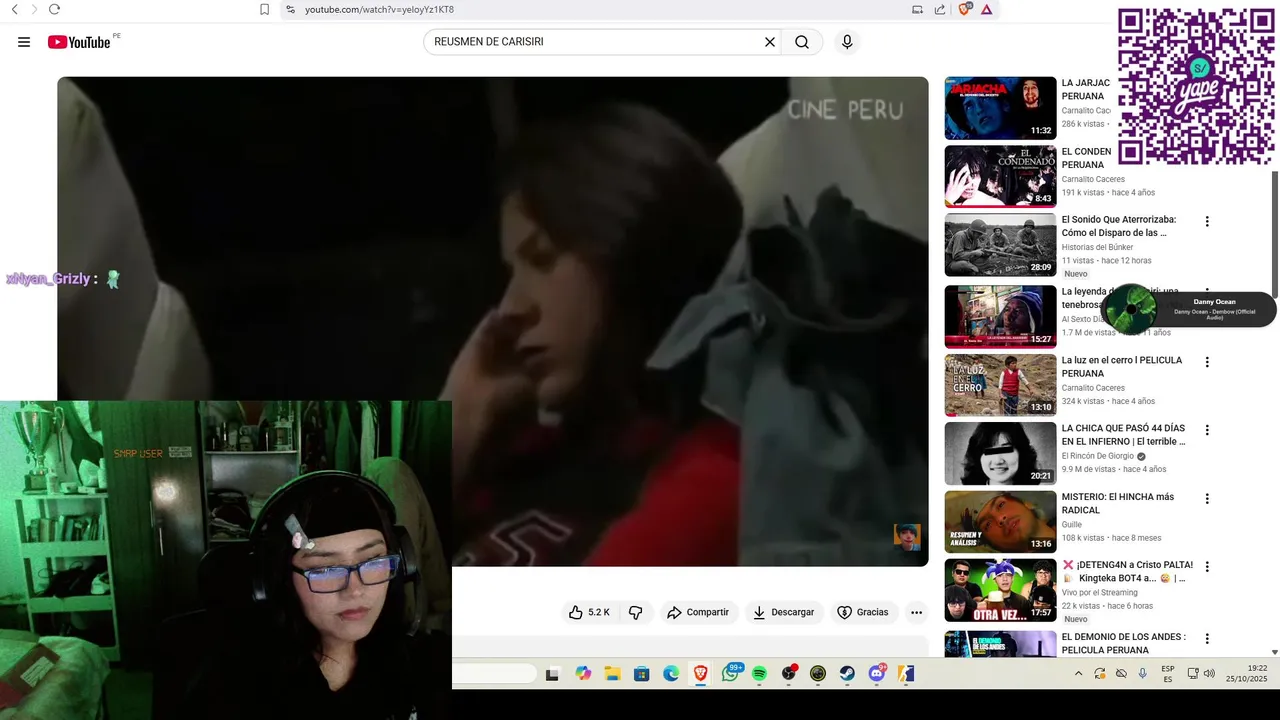
Task: Open Microsoft Store from the taskbar
Action: (x=642, y=674)
